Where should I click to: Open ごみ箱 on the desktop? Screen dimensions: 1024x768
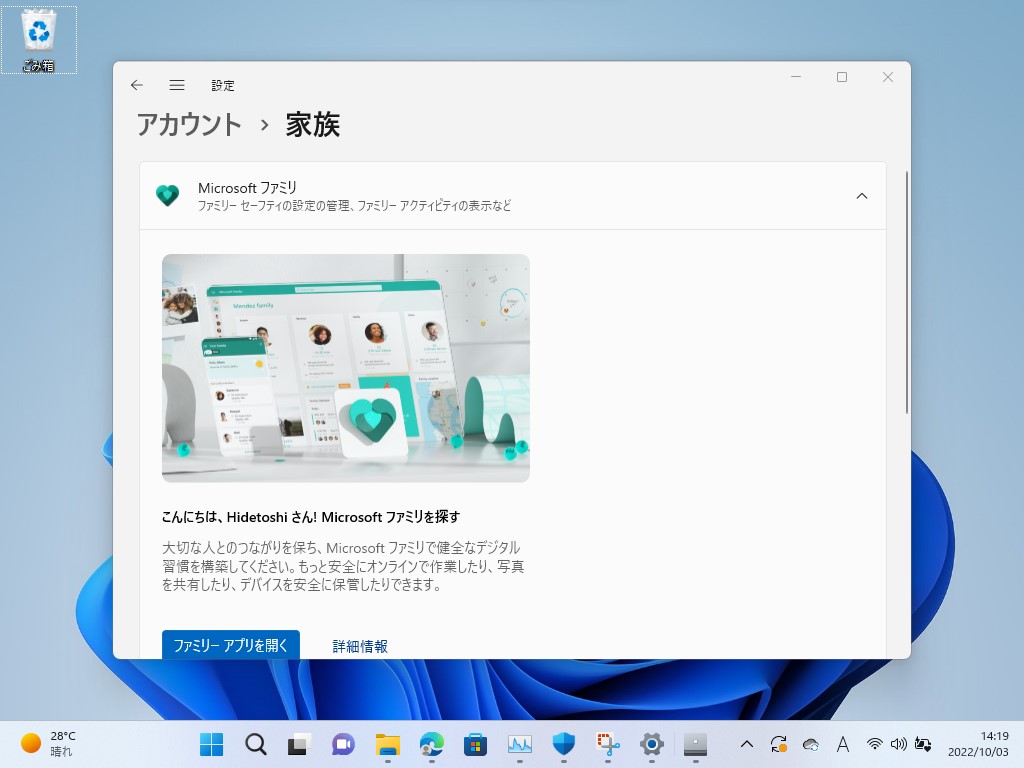tap(38, 35)
